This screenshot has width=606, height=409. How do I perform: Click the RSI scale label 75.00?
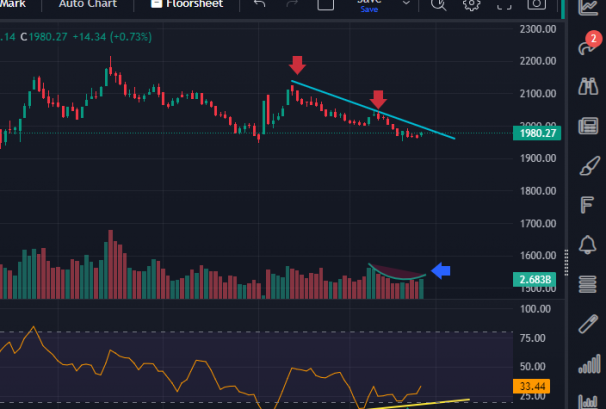click(533, 338)
